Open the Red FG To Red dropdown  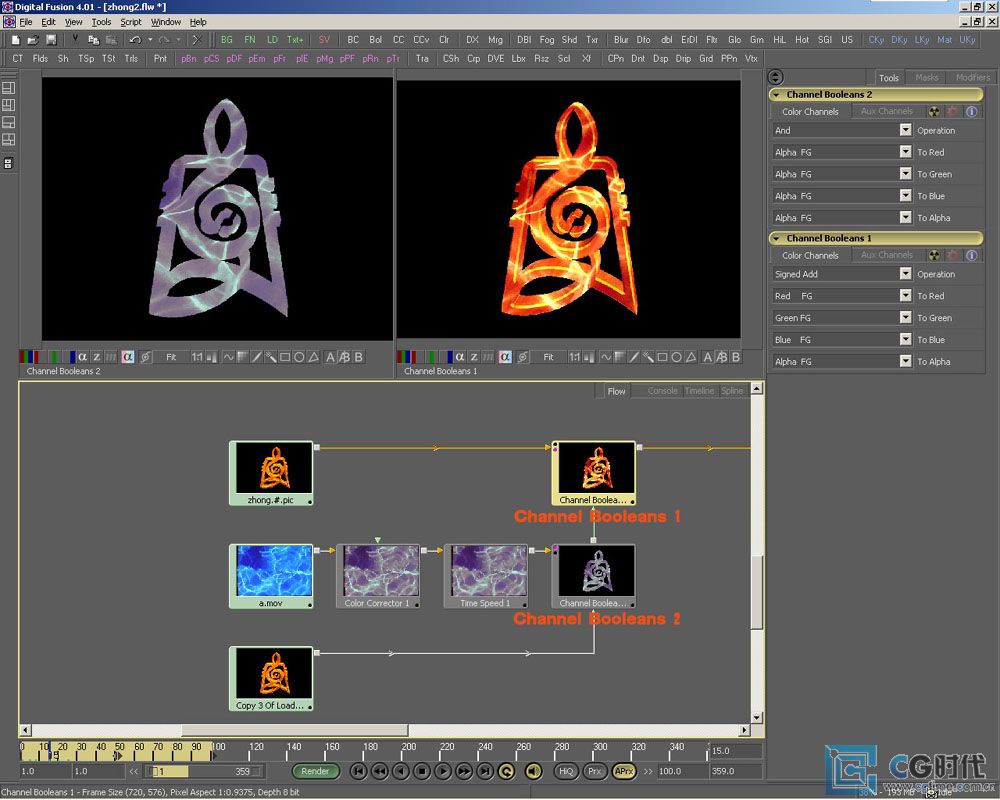(x=842, y=295)
